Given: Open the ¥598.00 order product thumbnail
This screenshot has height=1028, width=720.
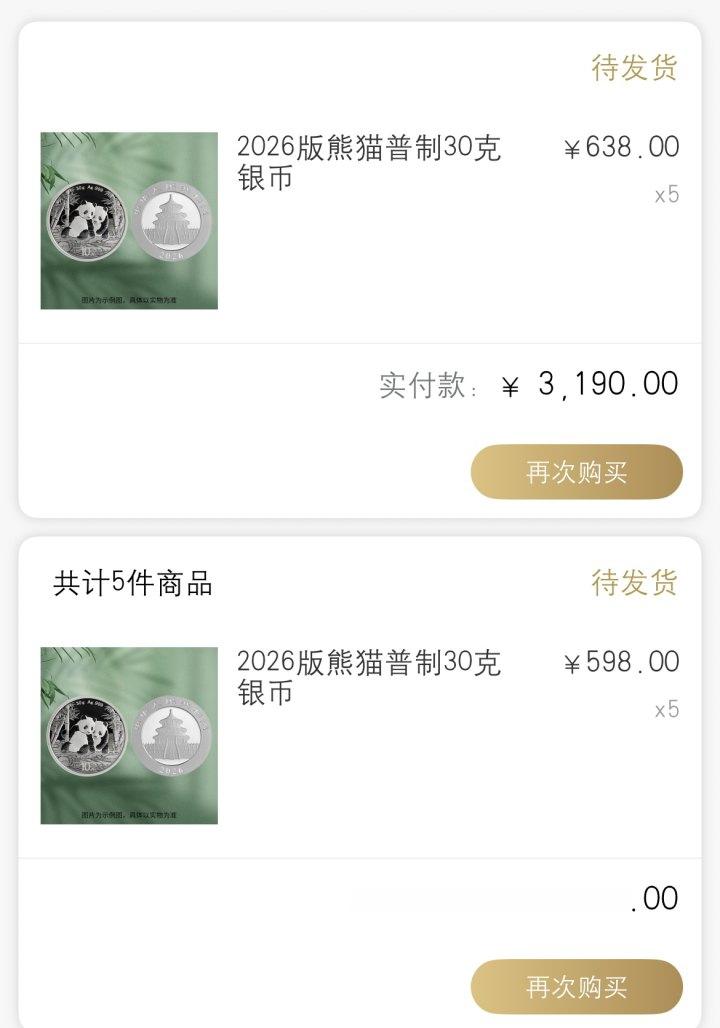Looking at the screenshot, I should click(129, 736).
